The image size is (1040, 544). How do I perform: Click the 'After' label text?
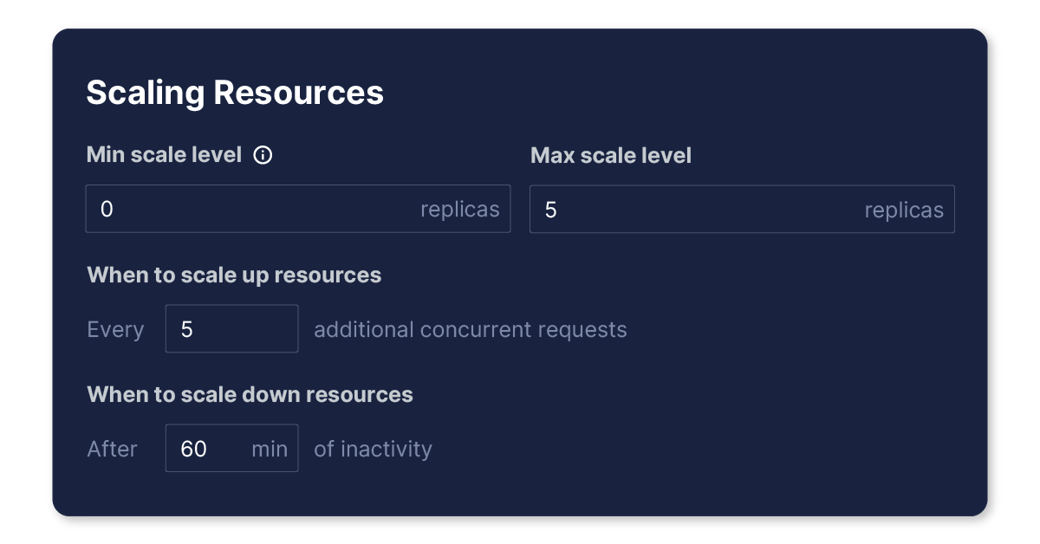point(112,449)
